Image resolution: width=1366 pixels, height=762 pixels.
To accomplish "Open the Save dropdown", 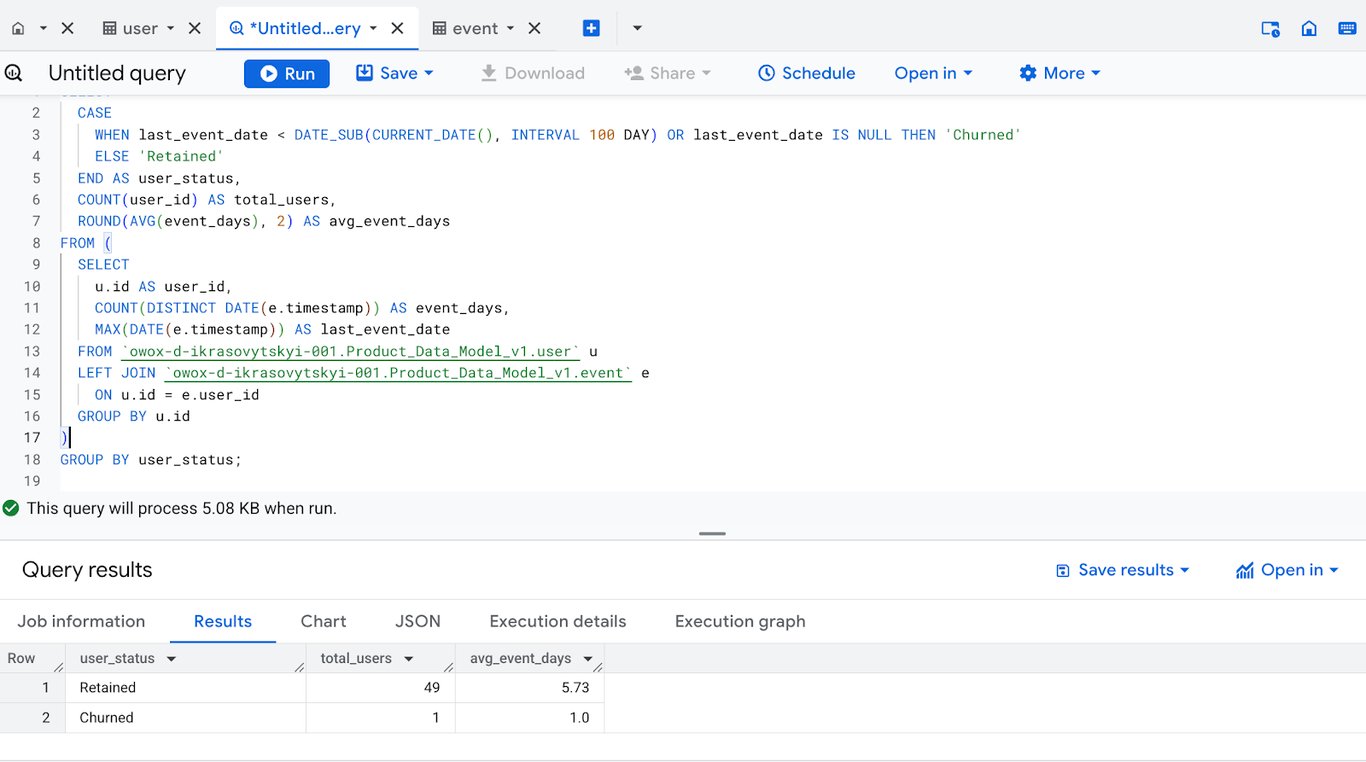I will click(395, 73).
